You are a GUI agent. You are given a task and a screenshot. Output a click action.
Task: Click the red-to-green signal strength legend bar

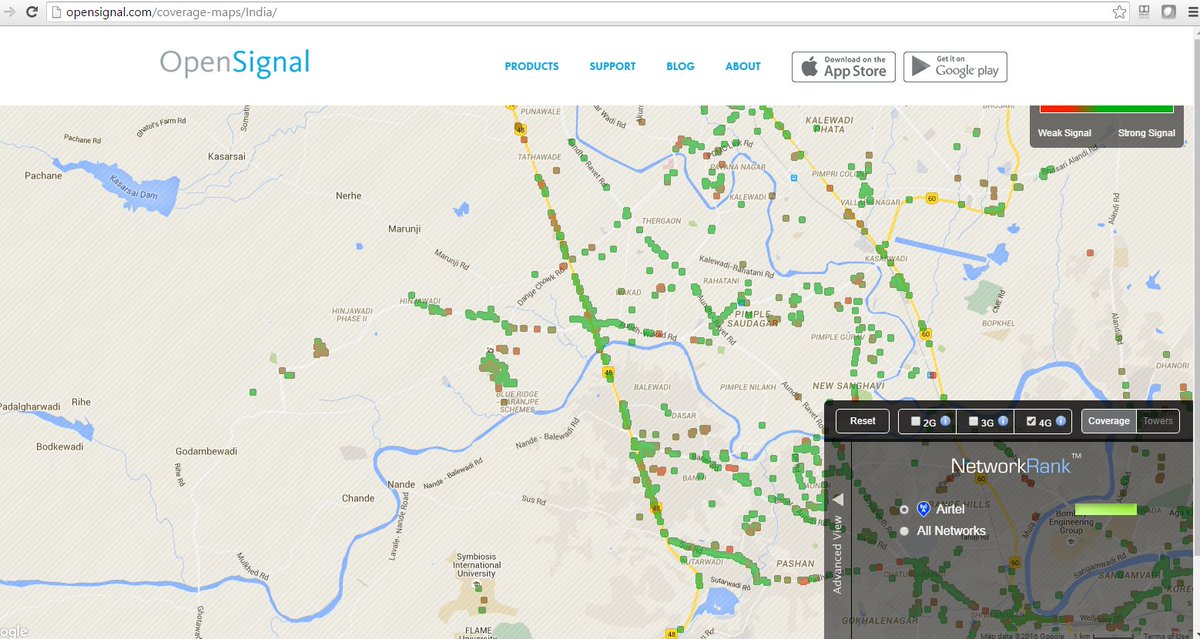tap(1107, 108)
